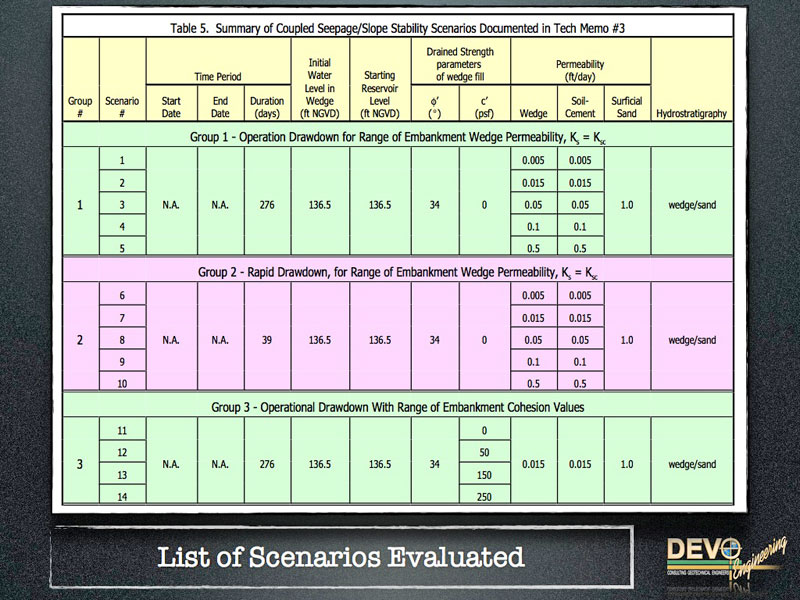Click the Drained Strength parameters header

pyautogui.click(x=459, y=62)
